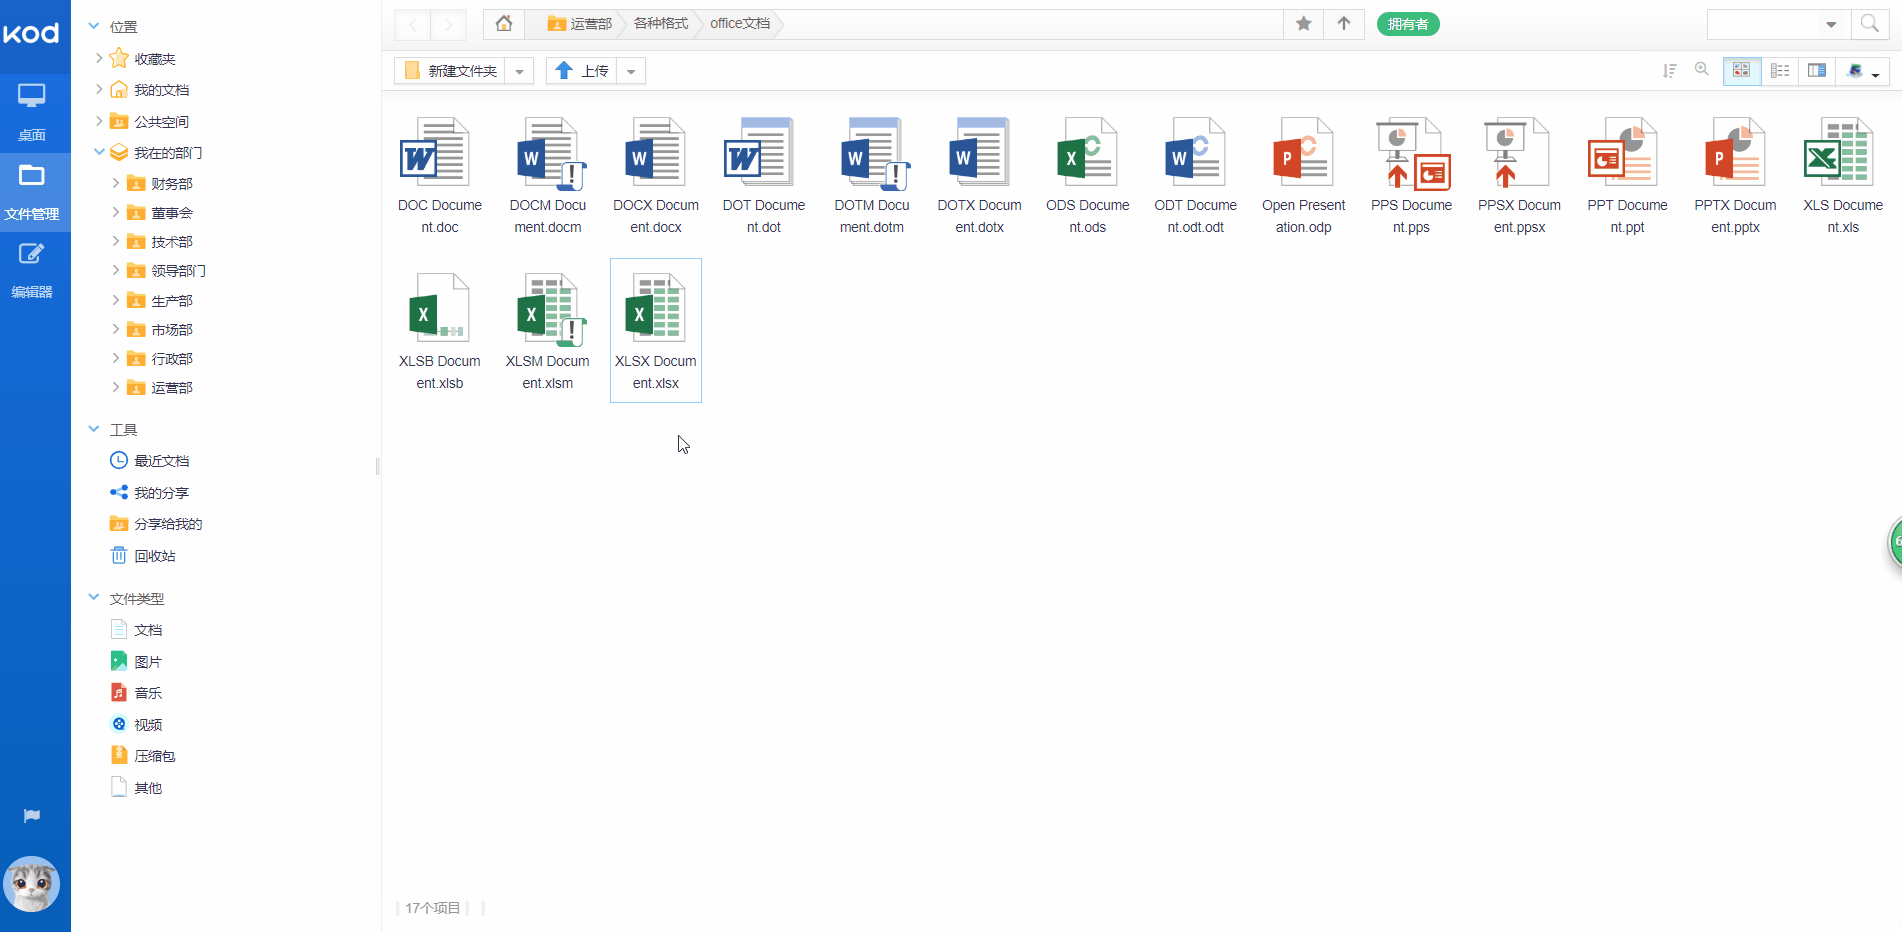Image resolution: width=1902 pixels, height=932 pixels.
Task: Open the theme picker dropdown
Action: point(1862,71)
